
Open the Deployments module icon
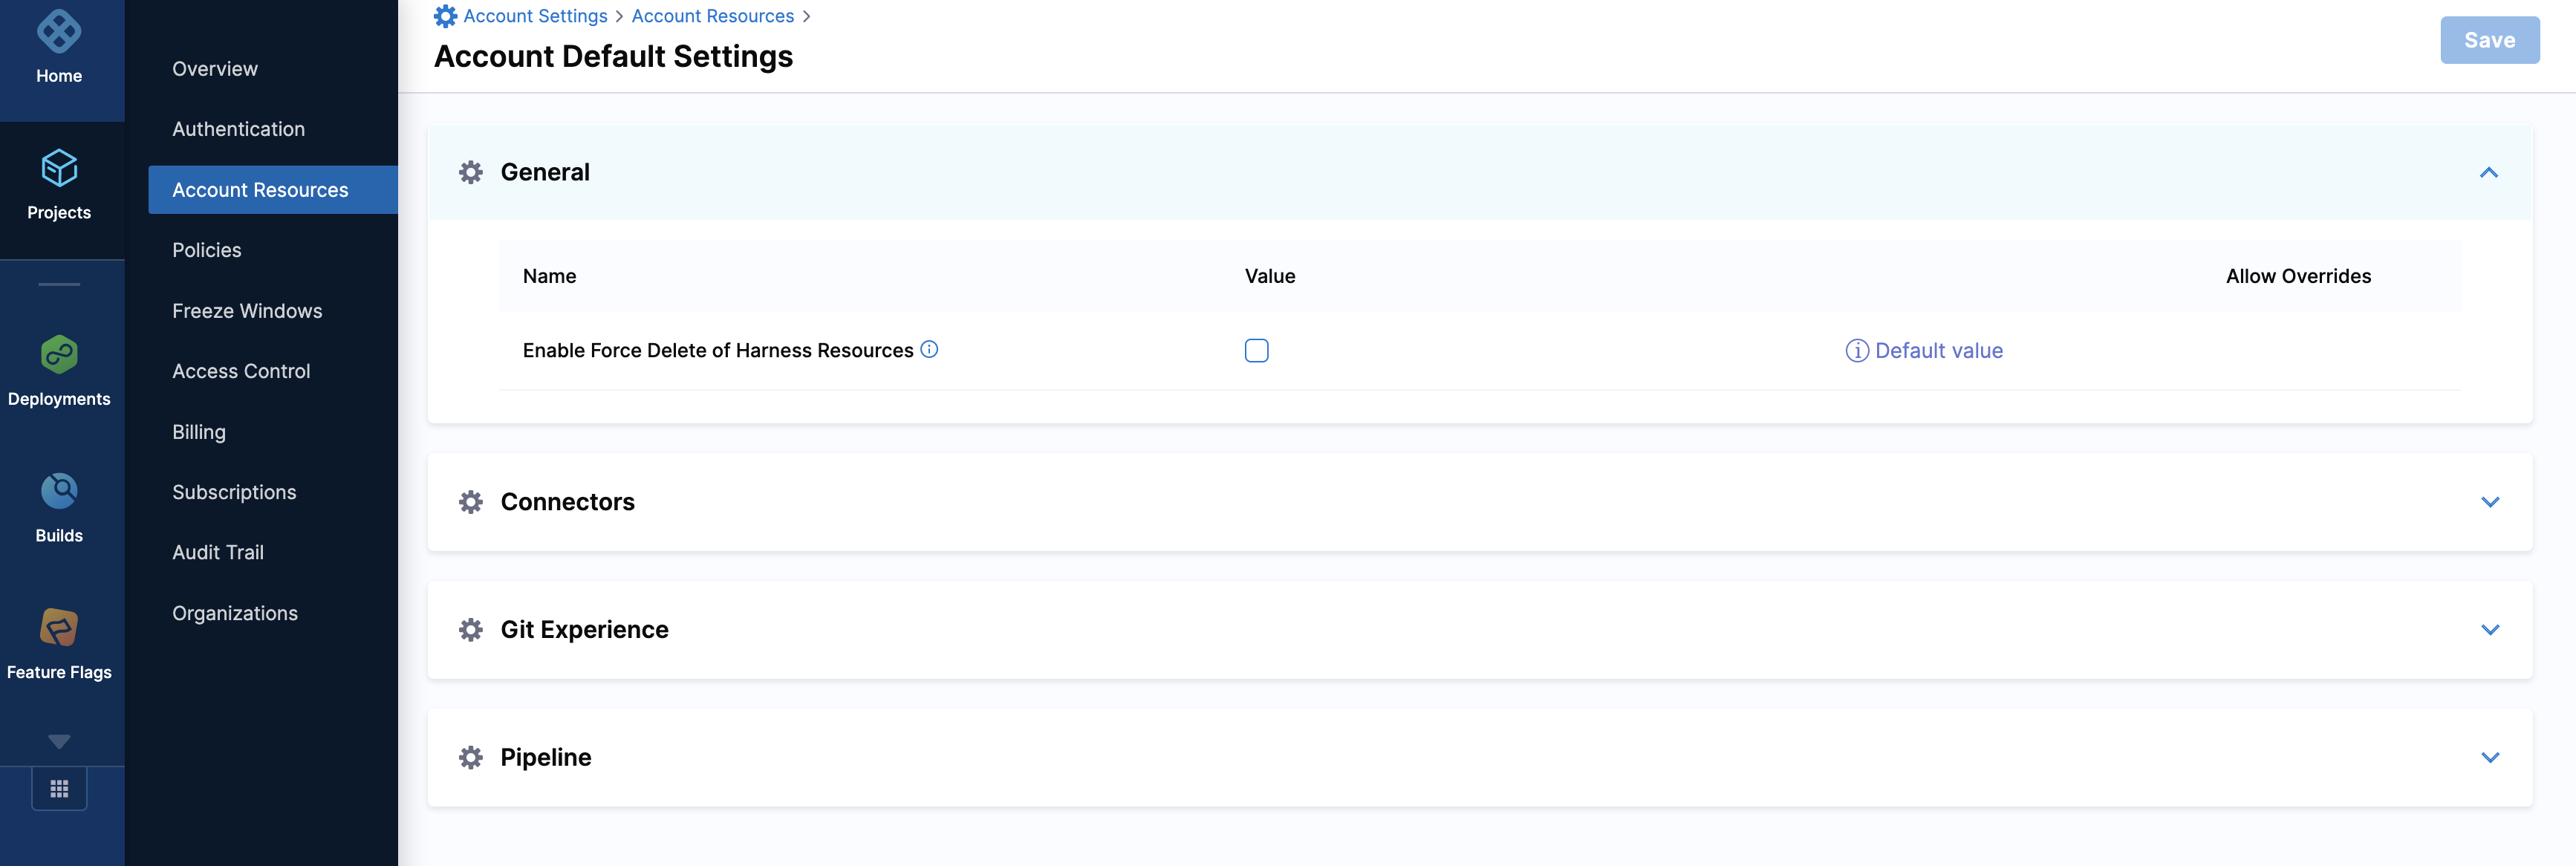point(59,355)
